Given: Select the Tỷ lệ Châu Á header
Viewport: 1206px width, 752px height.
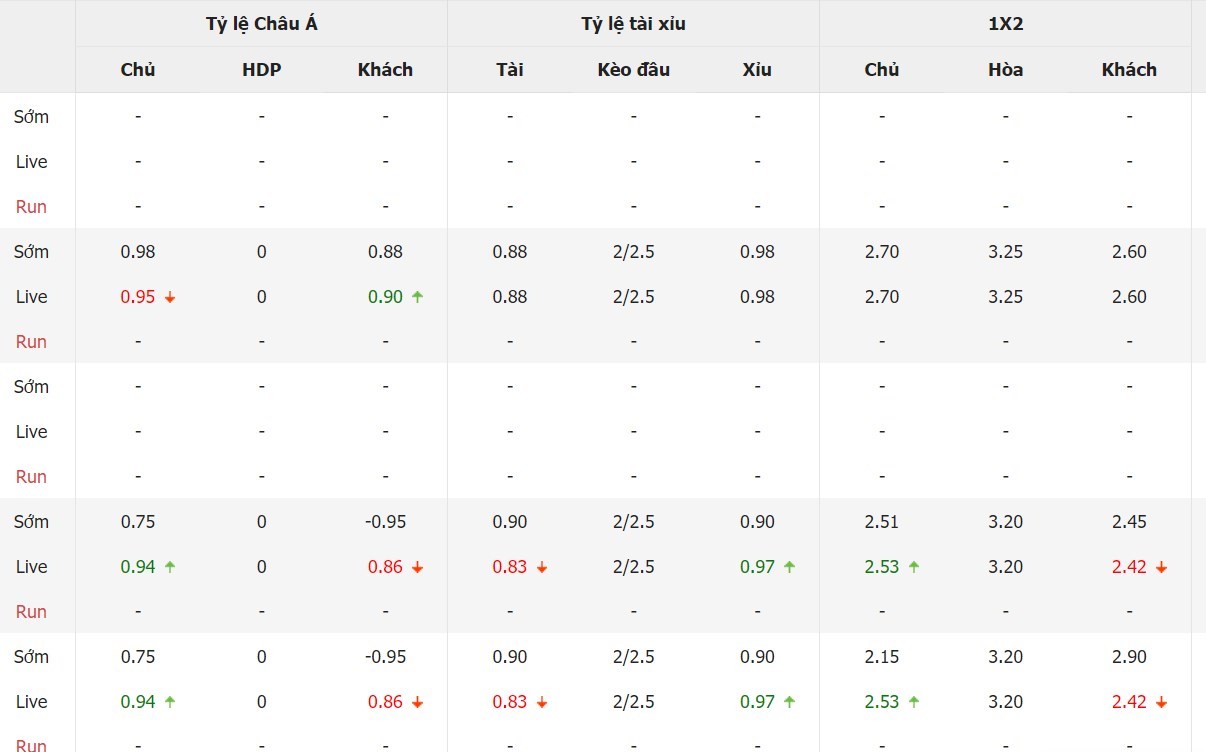Looking at the screenshot, I should click(261, 24).
